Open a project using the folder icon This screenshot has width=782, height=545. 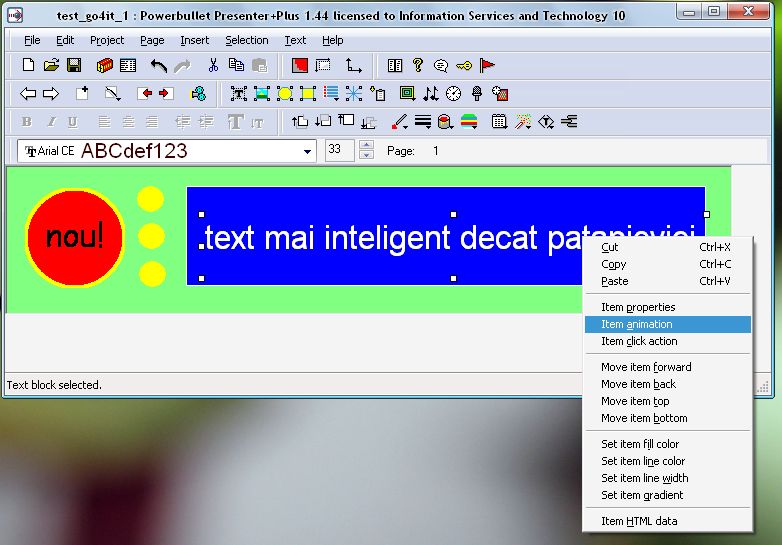(51, 65)
